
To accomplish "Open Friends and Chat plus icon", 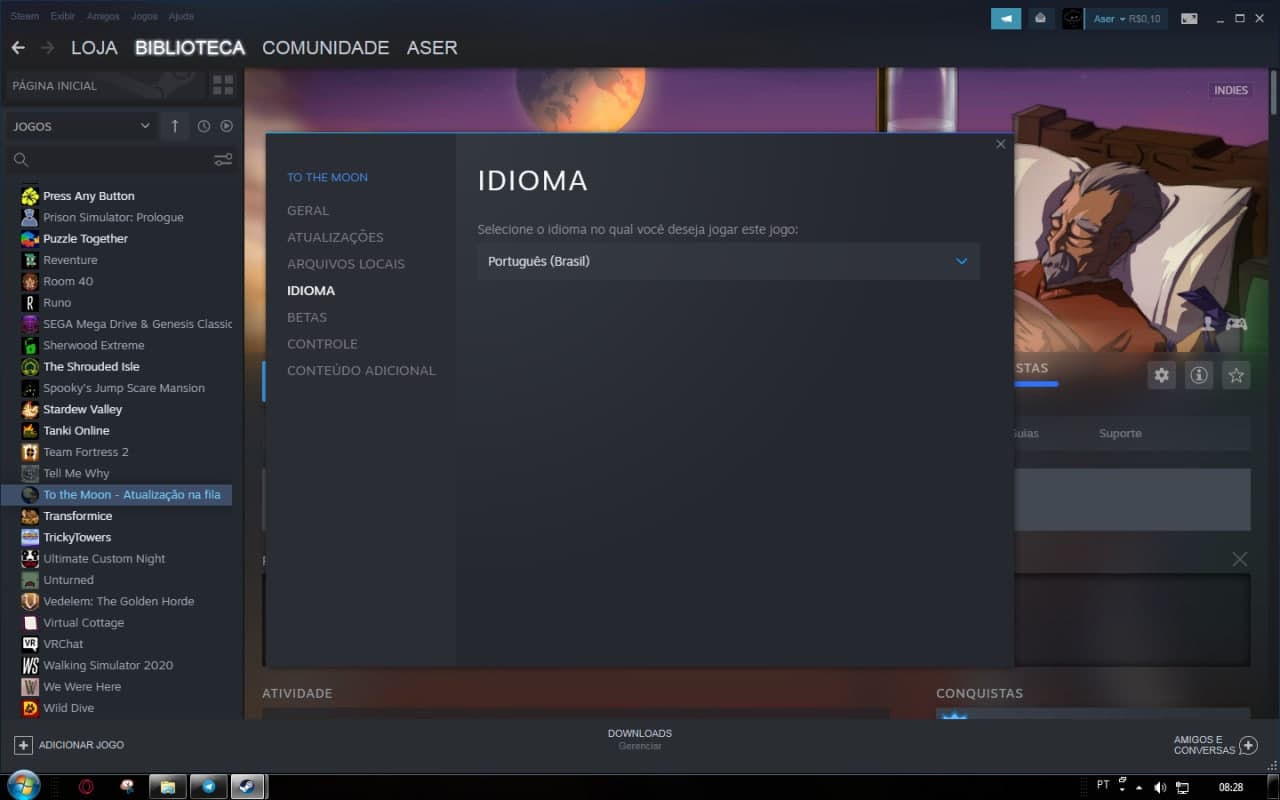I will 1248,745.
